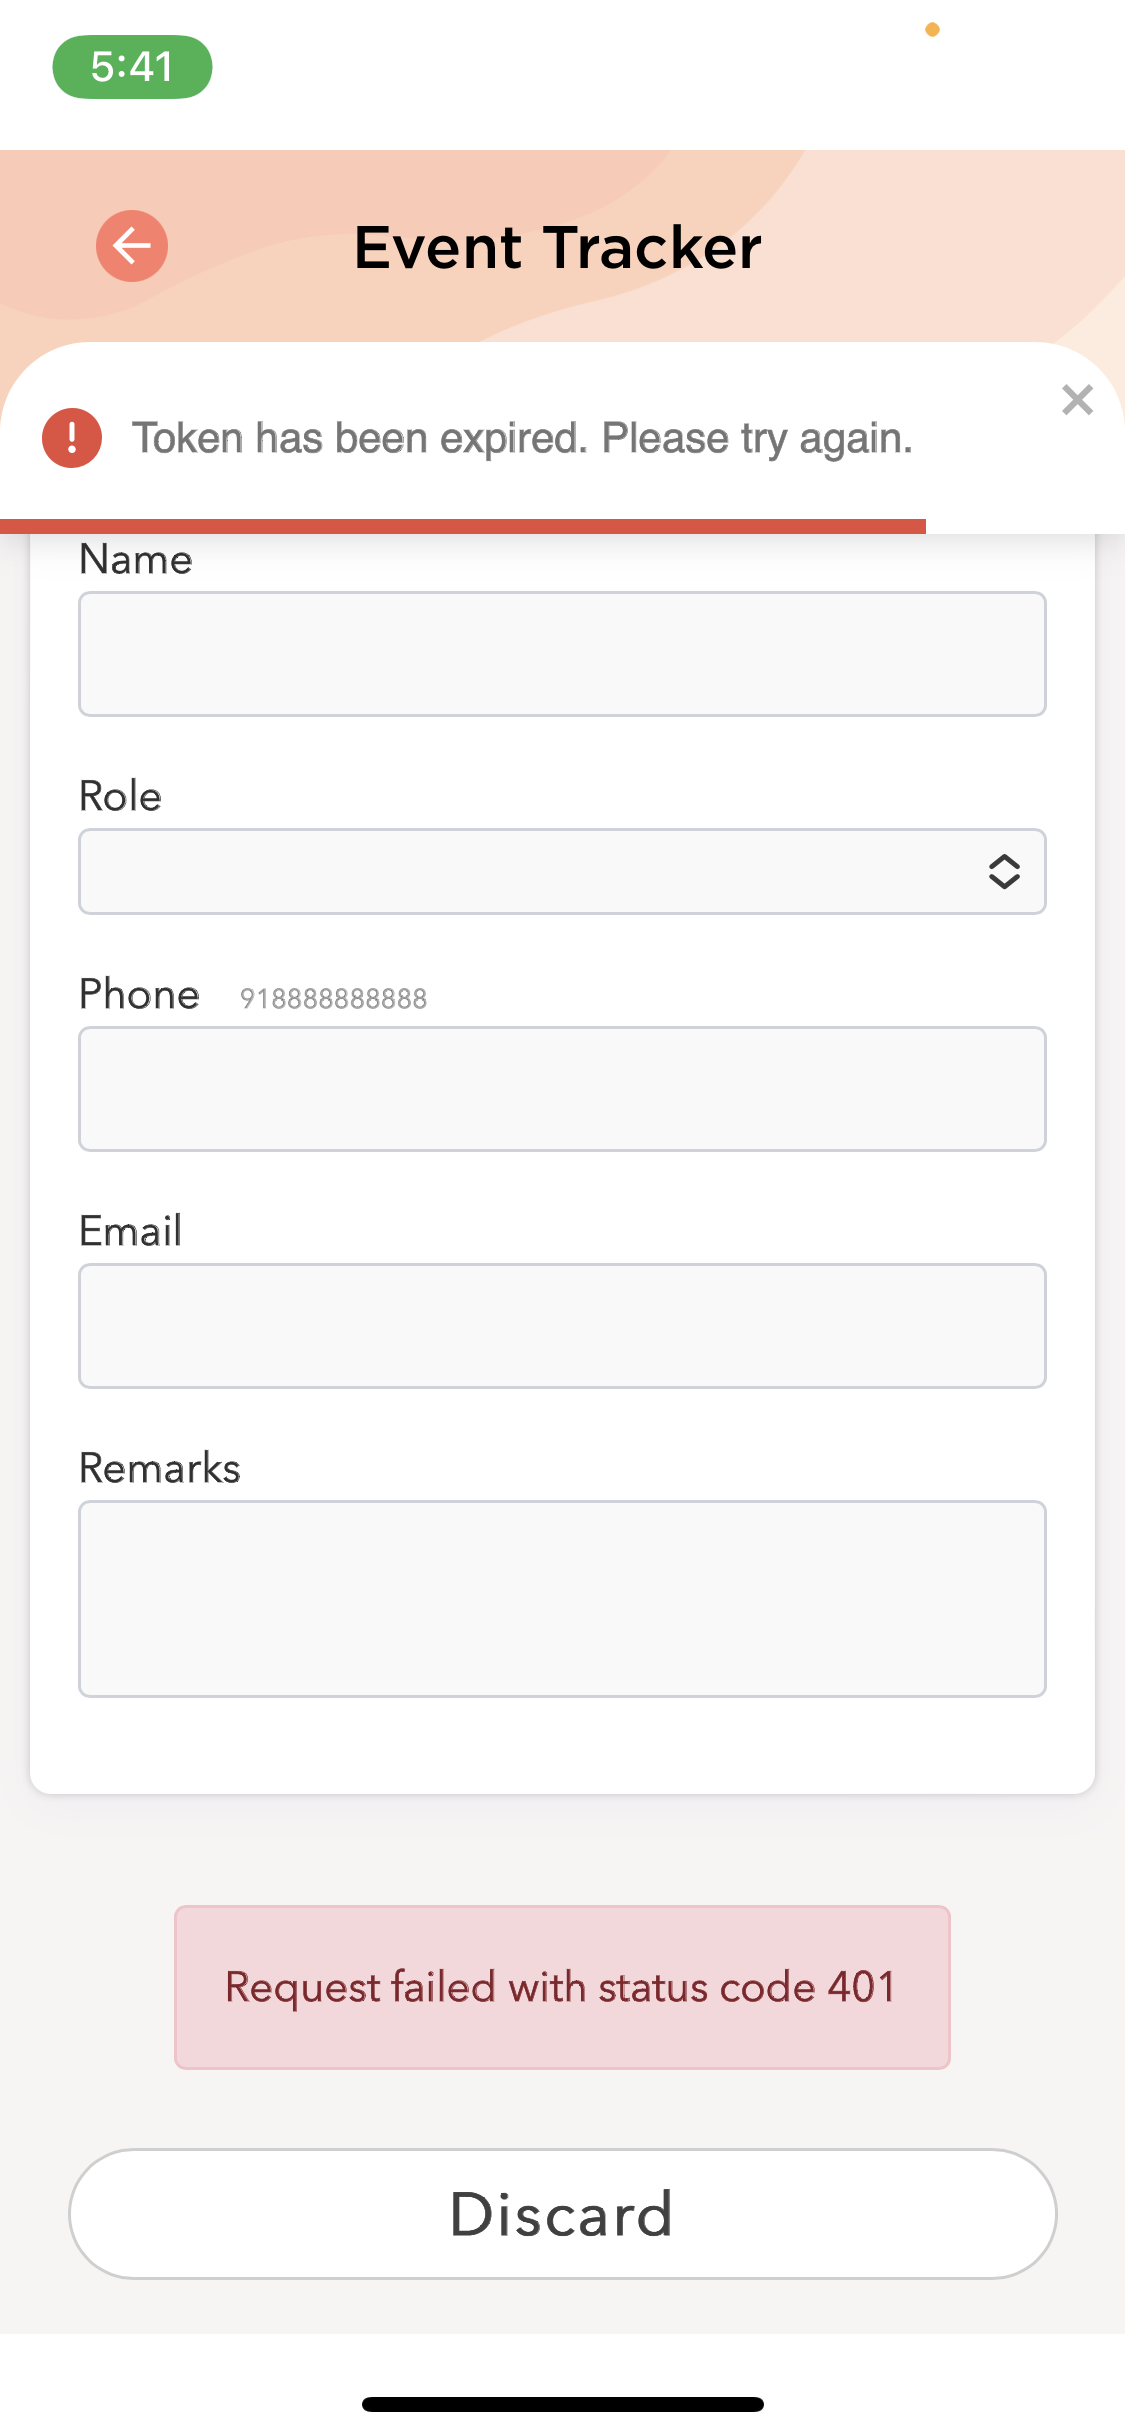Dismiss the token expired notification
This screenshot has height=2436, width=1125.
1077,400
